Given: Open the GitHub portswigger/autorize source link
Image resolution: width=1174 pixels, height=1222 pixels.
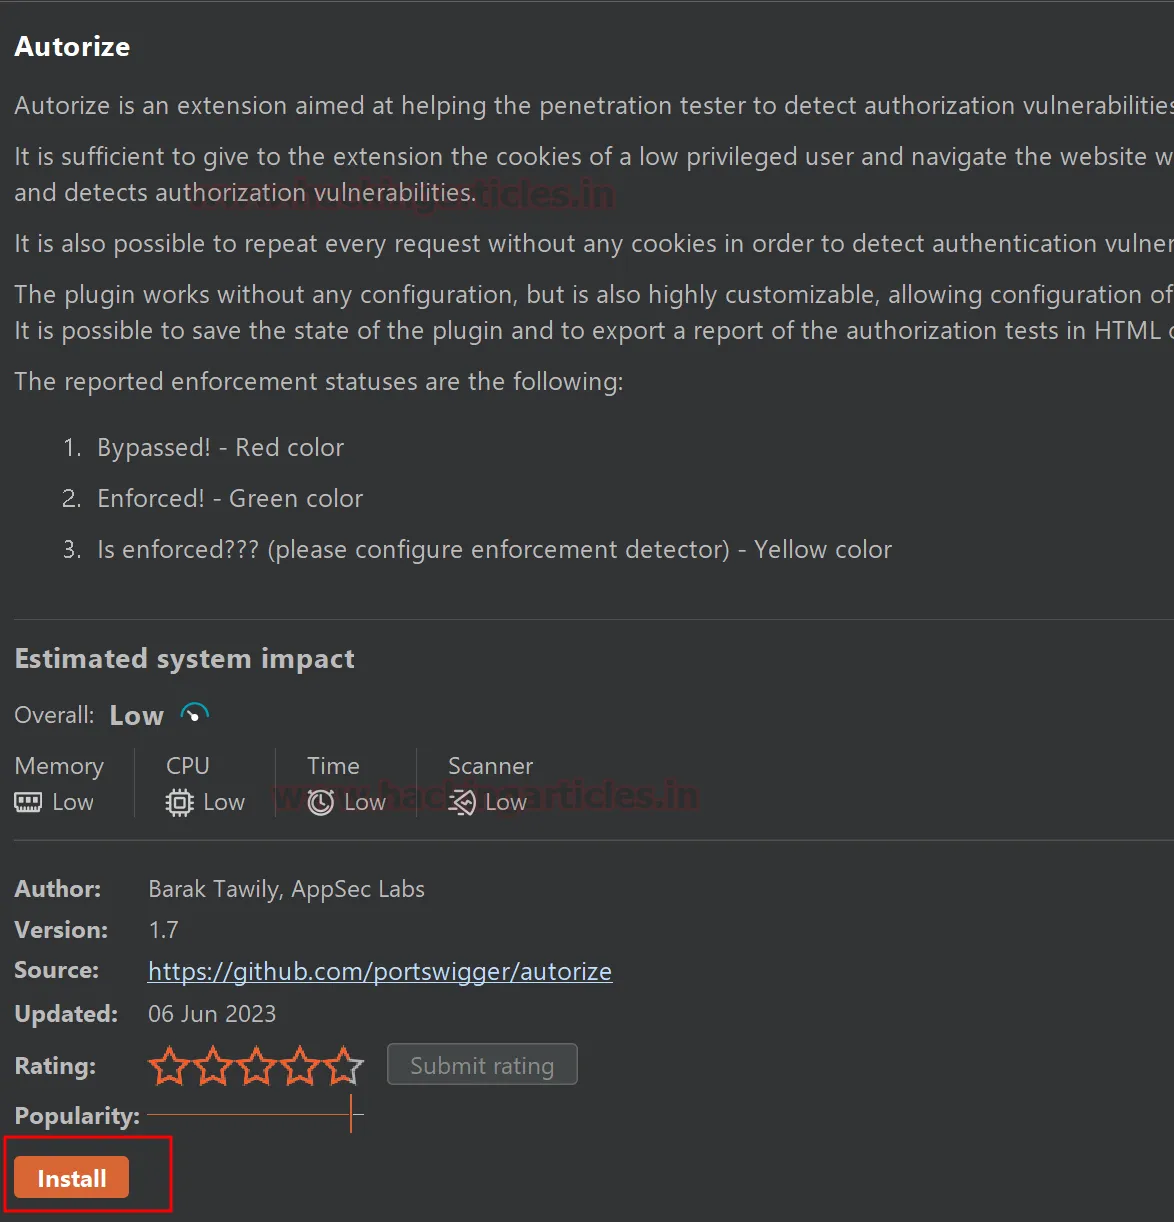Looking at the screenshot, I should pos(379,971).
